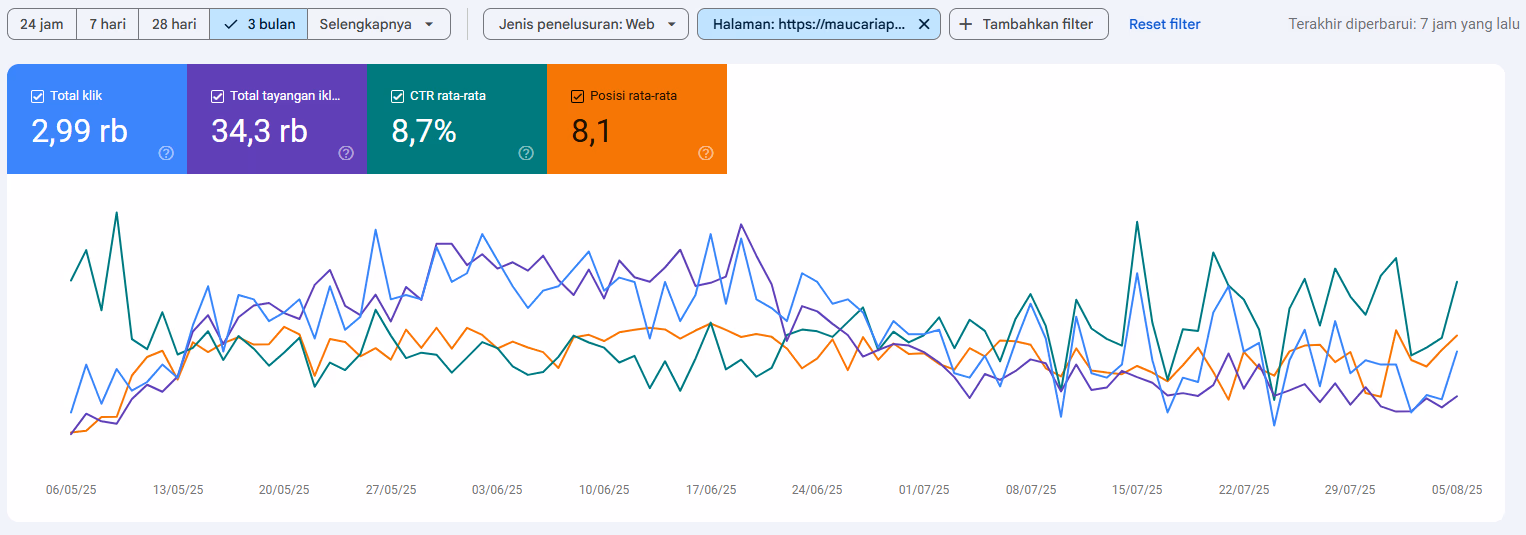Open help icon on CTR rata-rata card
Image resolution: width=1526 pixels, height=535 pixels.
tap(526, 153)
